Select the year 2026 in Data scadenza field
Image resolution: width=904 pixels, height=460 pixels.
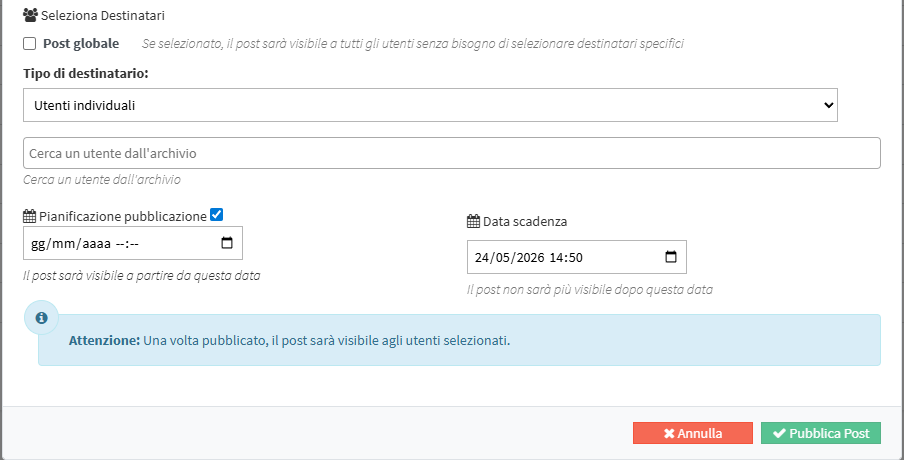[x=527, y=257]
